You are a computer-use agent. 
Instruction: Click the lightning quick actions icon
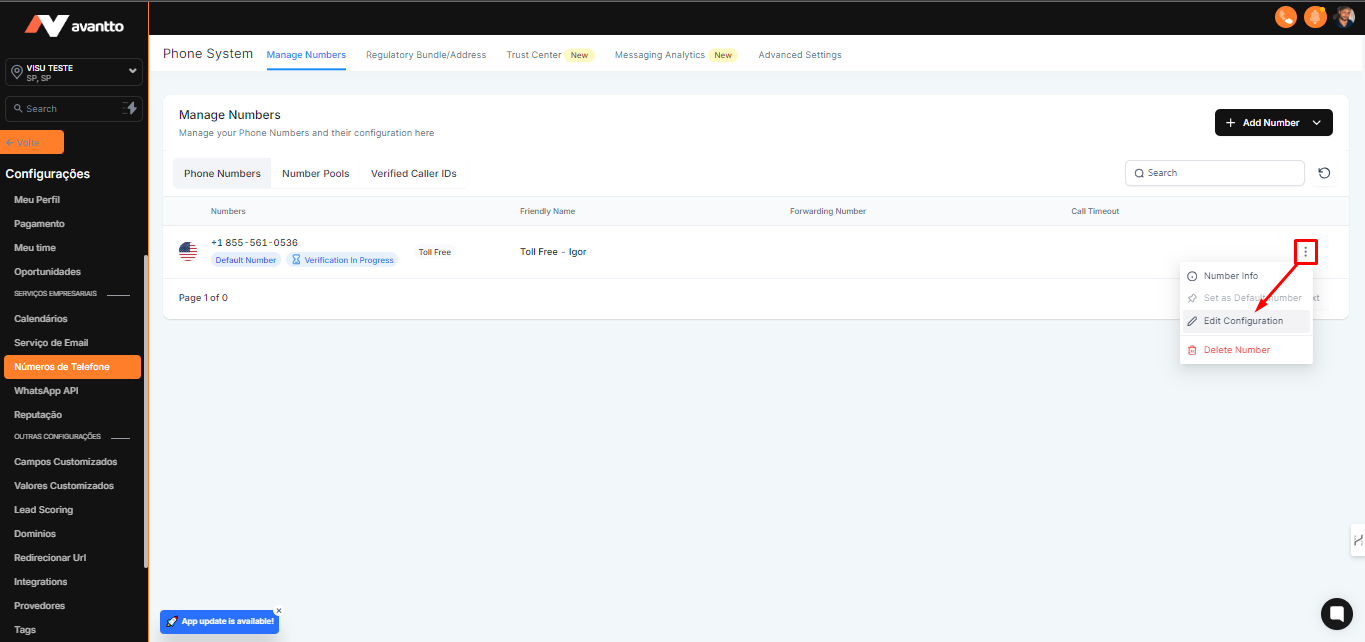[130, 108]
